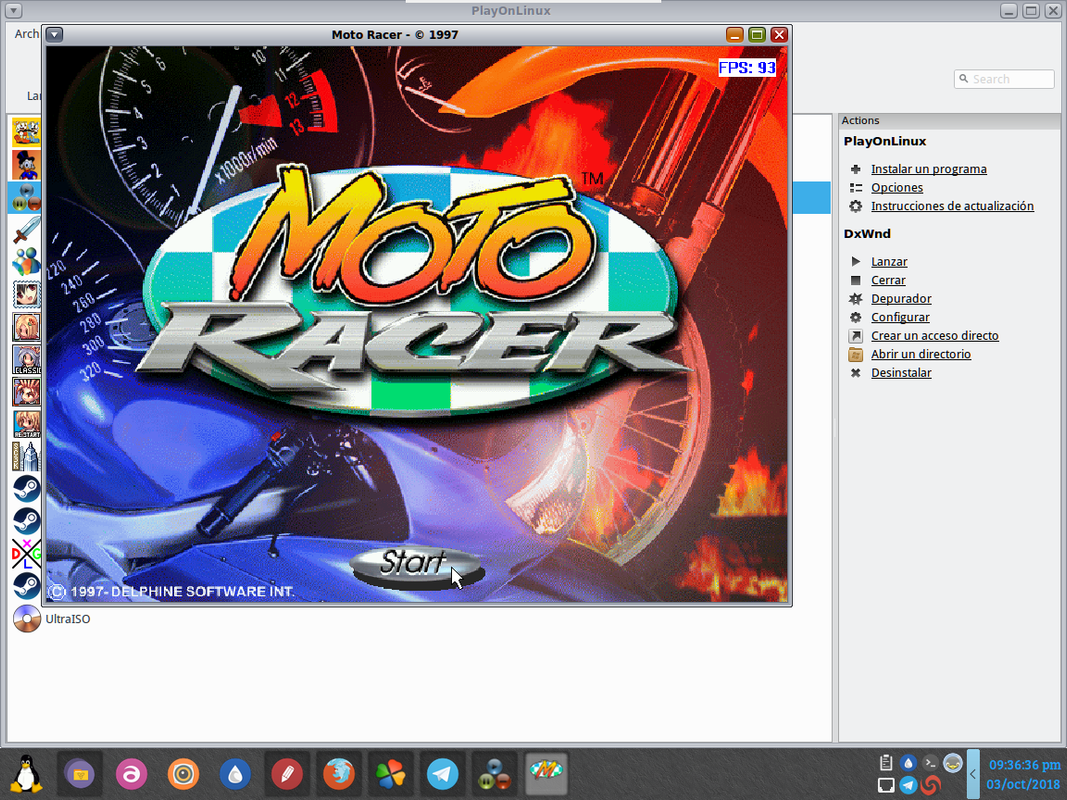Image resolution: width=1067 pixels, height=800 pixels.
Task: Open Instrucciones de actualización link
Action: coord(952,205)
